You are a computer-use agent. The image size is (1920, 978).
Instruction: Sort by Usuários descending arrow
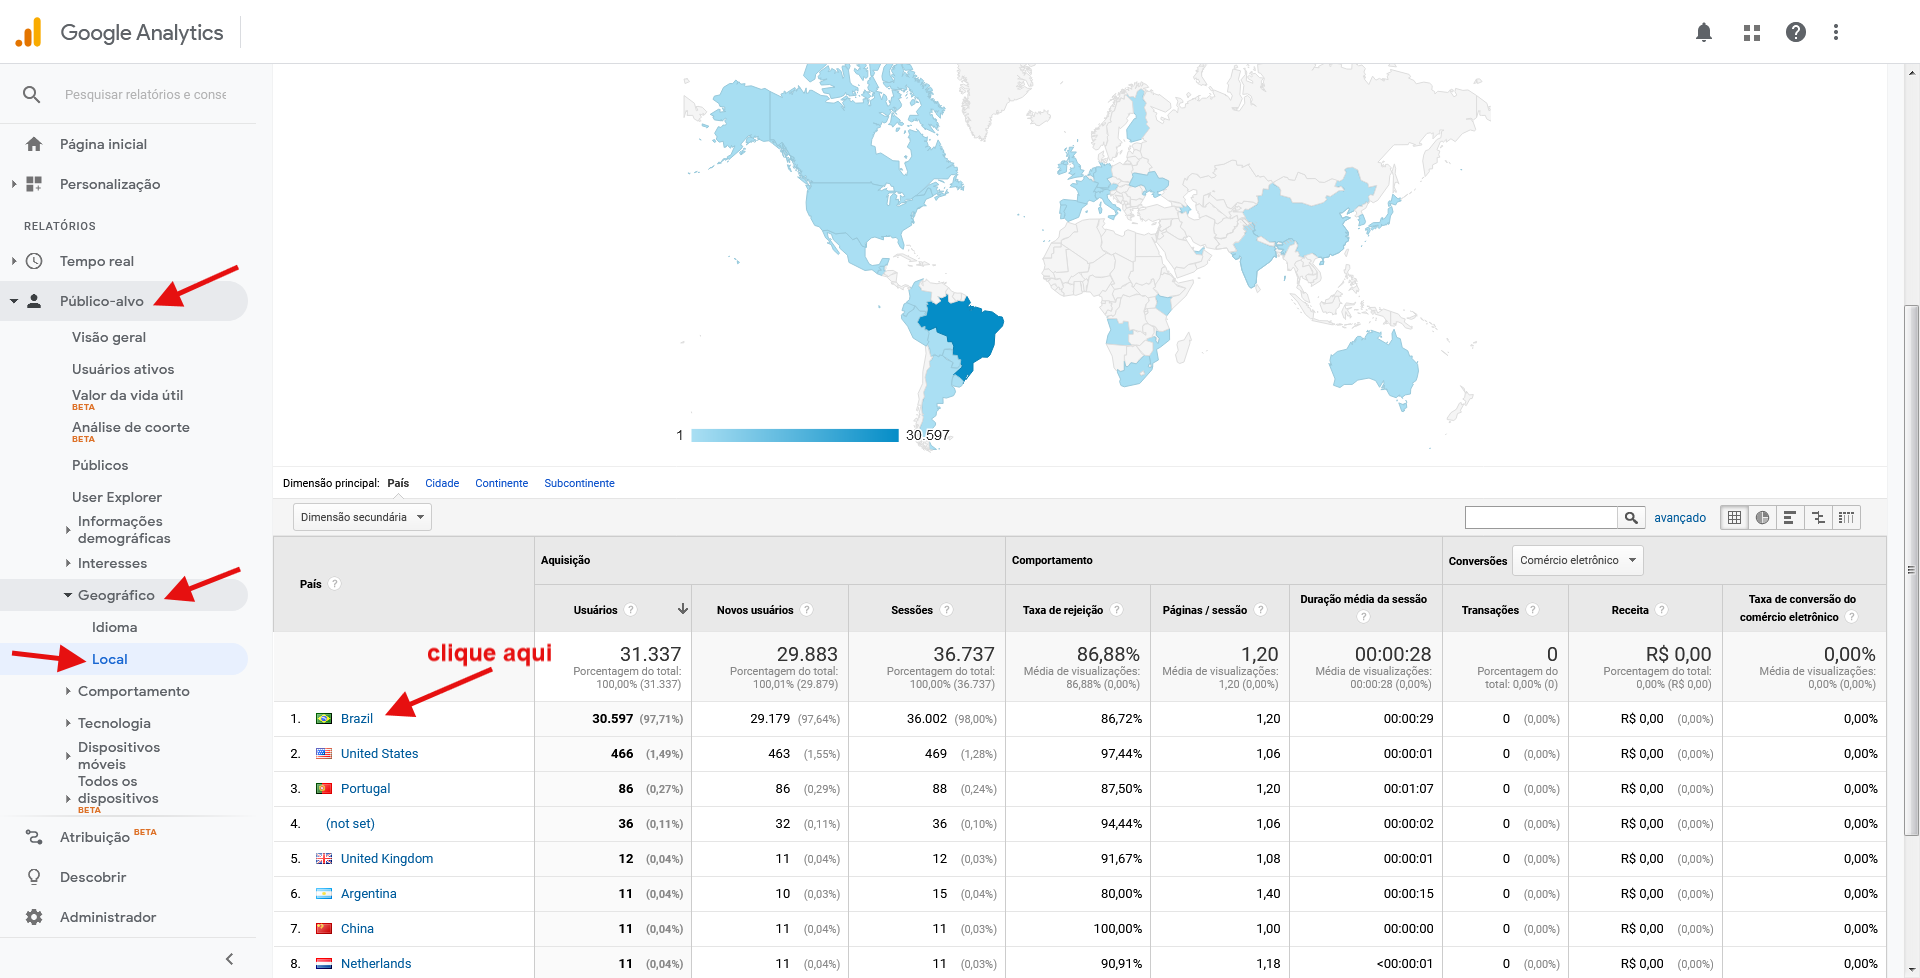click(683, 609)
